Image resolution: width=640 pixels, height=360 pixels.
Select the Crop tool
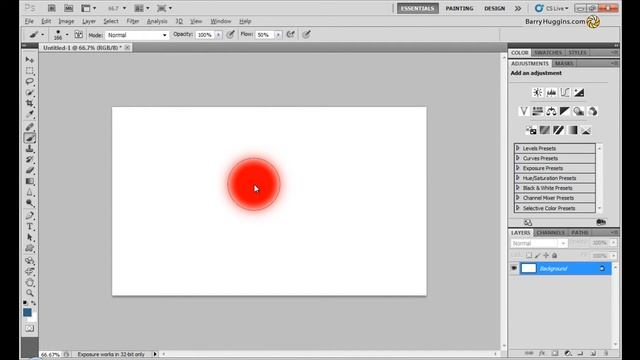(x=29, y=103)
